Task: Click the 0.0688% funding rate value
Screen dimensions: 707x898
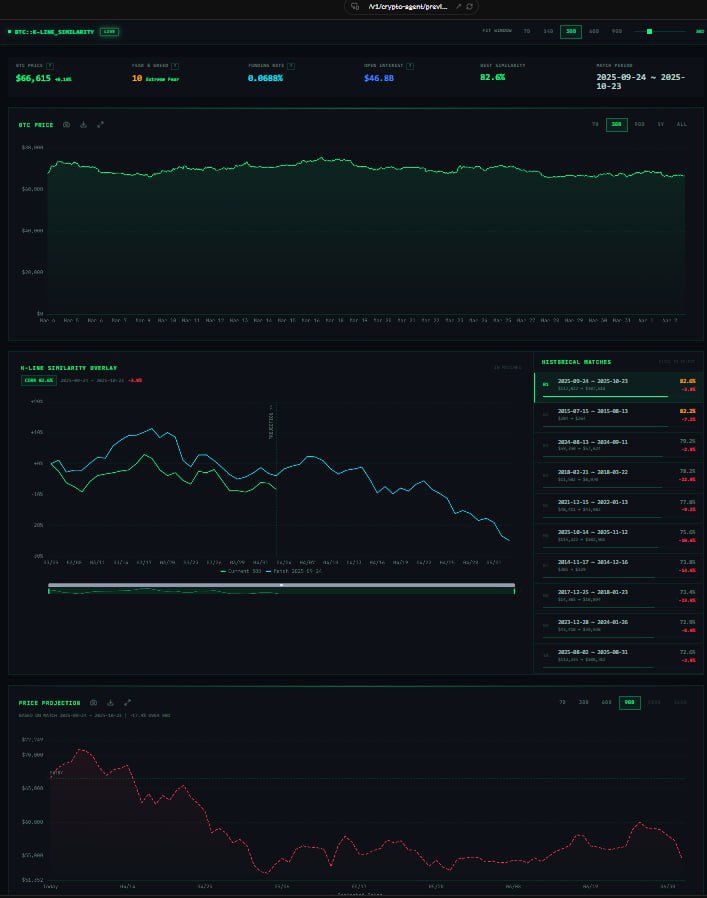Action: point(265,78)
